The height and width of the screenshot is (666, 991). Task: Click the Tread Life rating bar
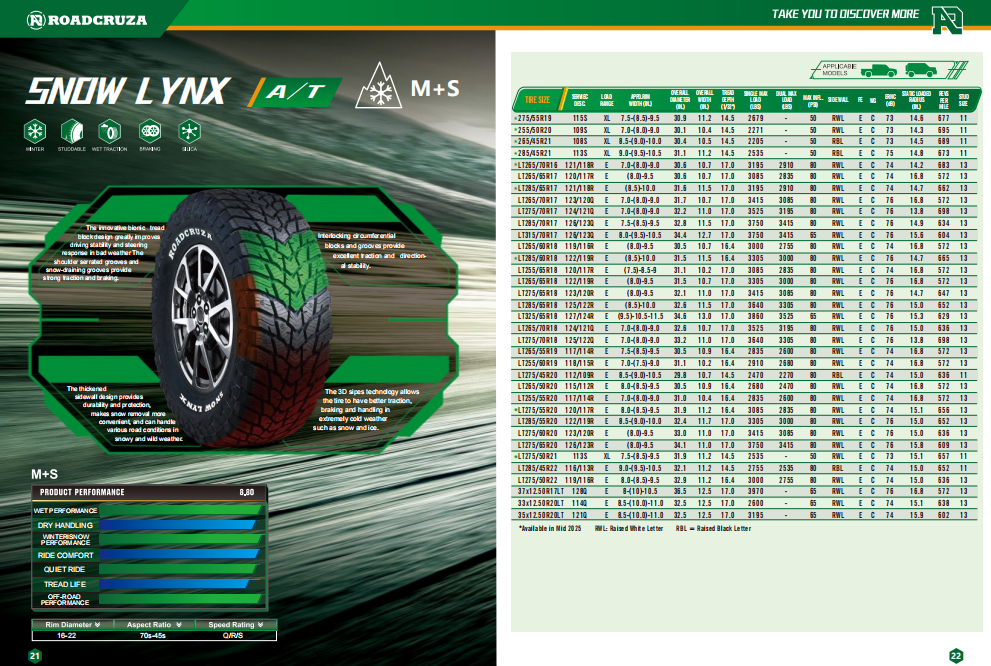174,584
